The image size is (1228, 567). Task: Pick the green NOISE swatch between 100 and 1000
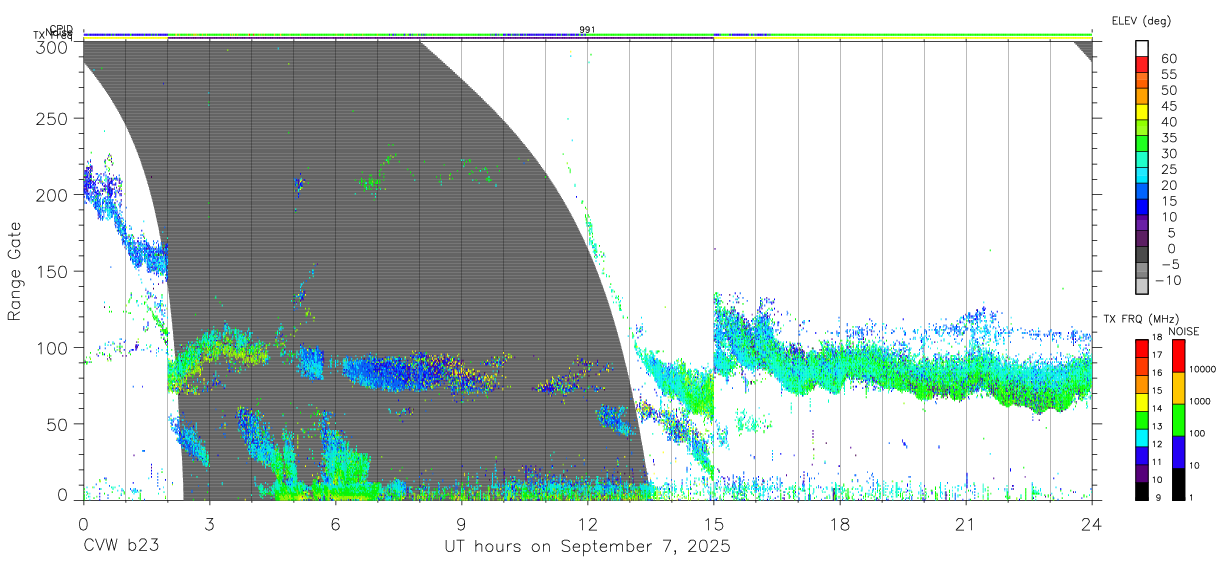pyautogui.click(x=1179, y=418)
